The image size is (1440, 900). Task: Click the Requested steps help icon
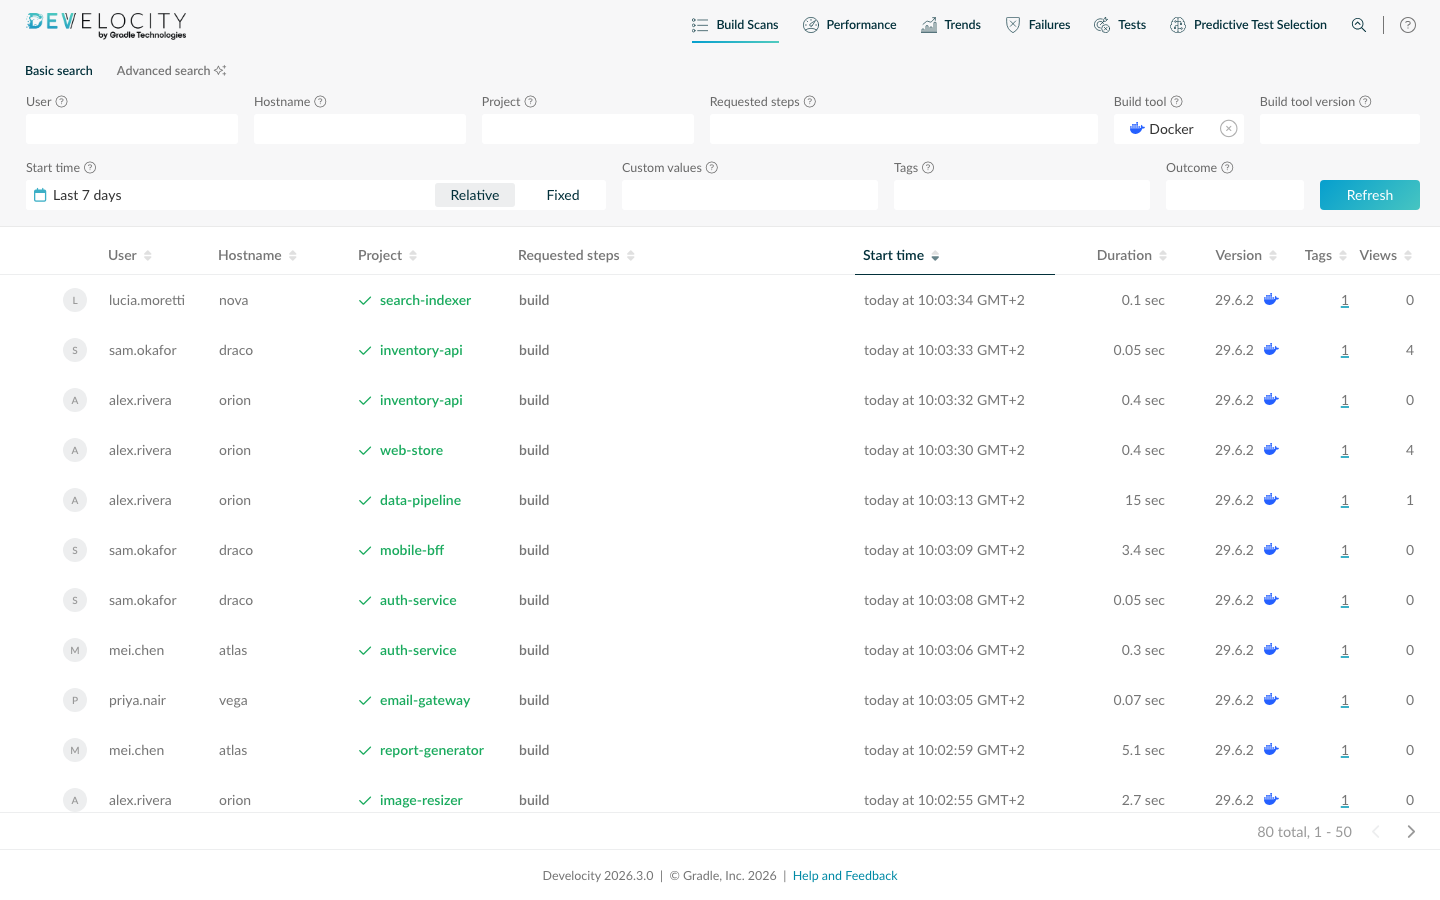810,102
